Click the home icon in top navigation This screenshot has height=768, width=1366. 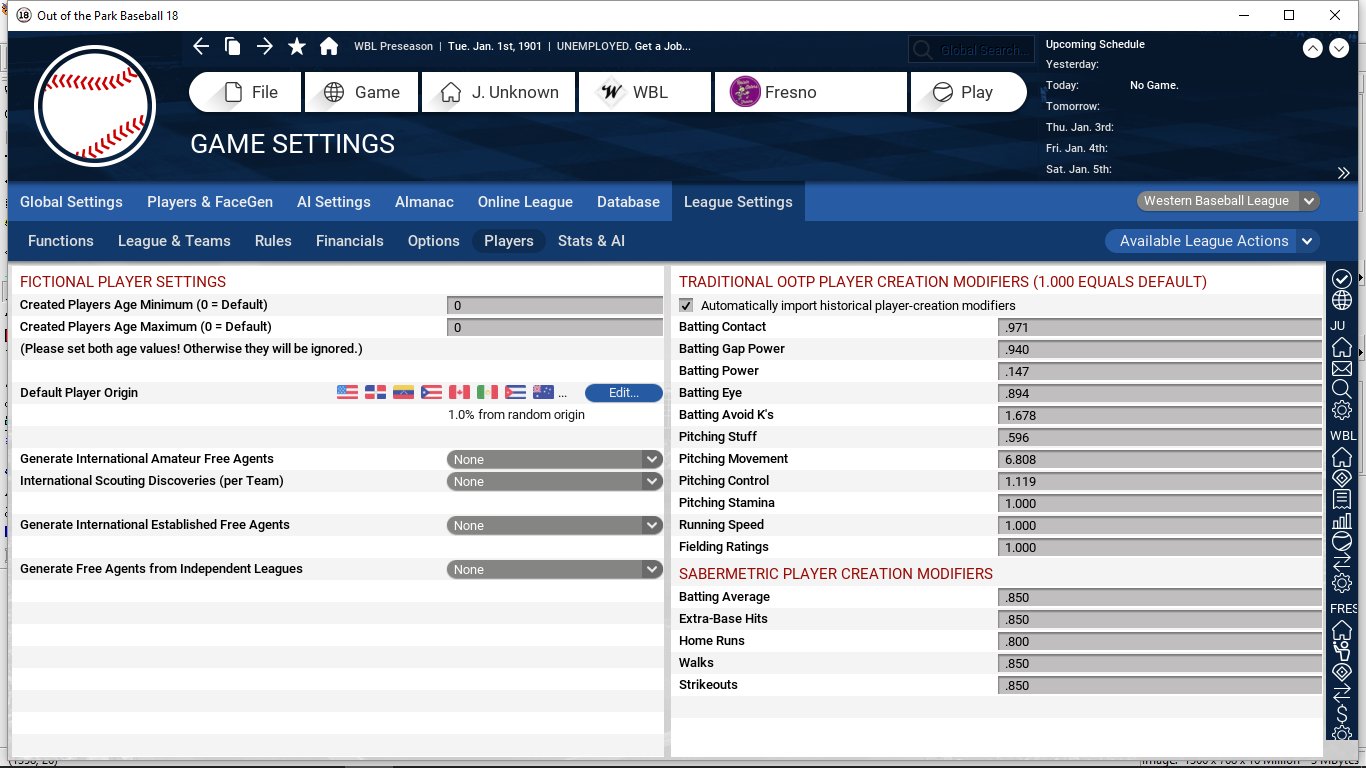pos(328,46)
